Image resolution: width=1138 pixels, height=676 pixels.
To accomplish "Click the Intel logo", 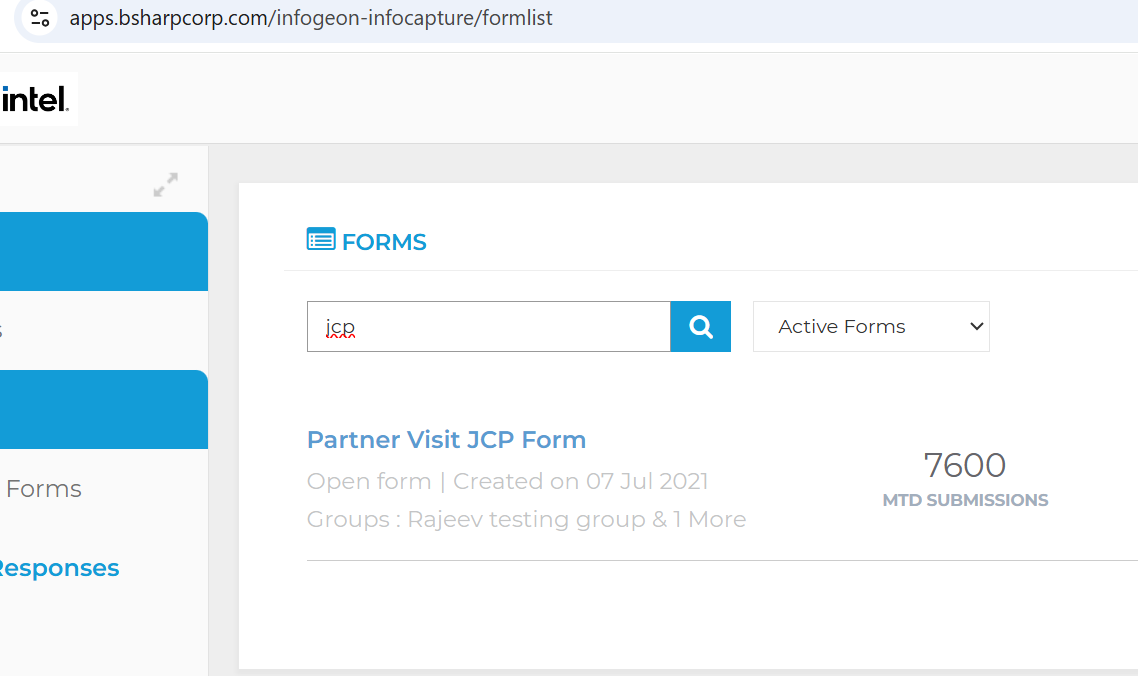I will pyautogui.click(x=38, y=99).
